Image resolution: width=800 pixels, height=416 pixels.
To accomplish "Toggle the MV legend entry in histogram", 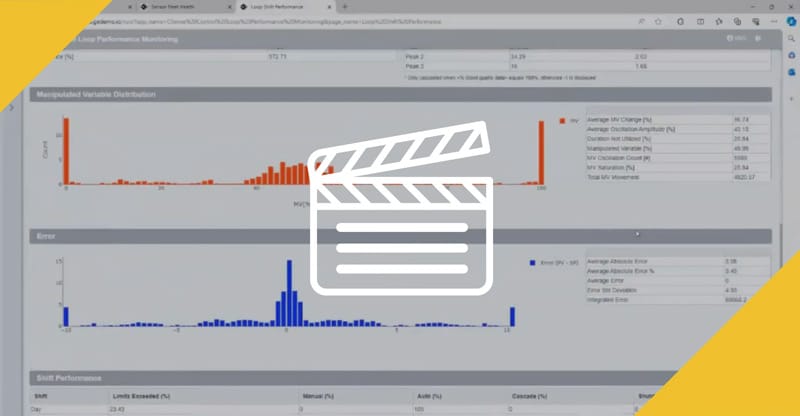I will coord(569,121).
